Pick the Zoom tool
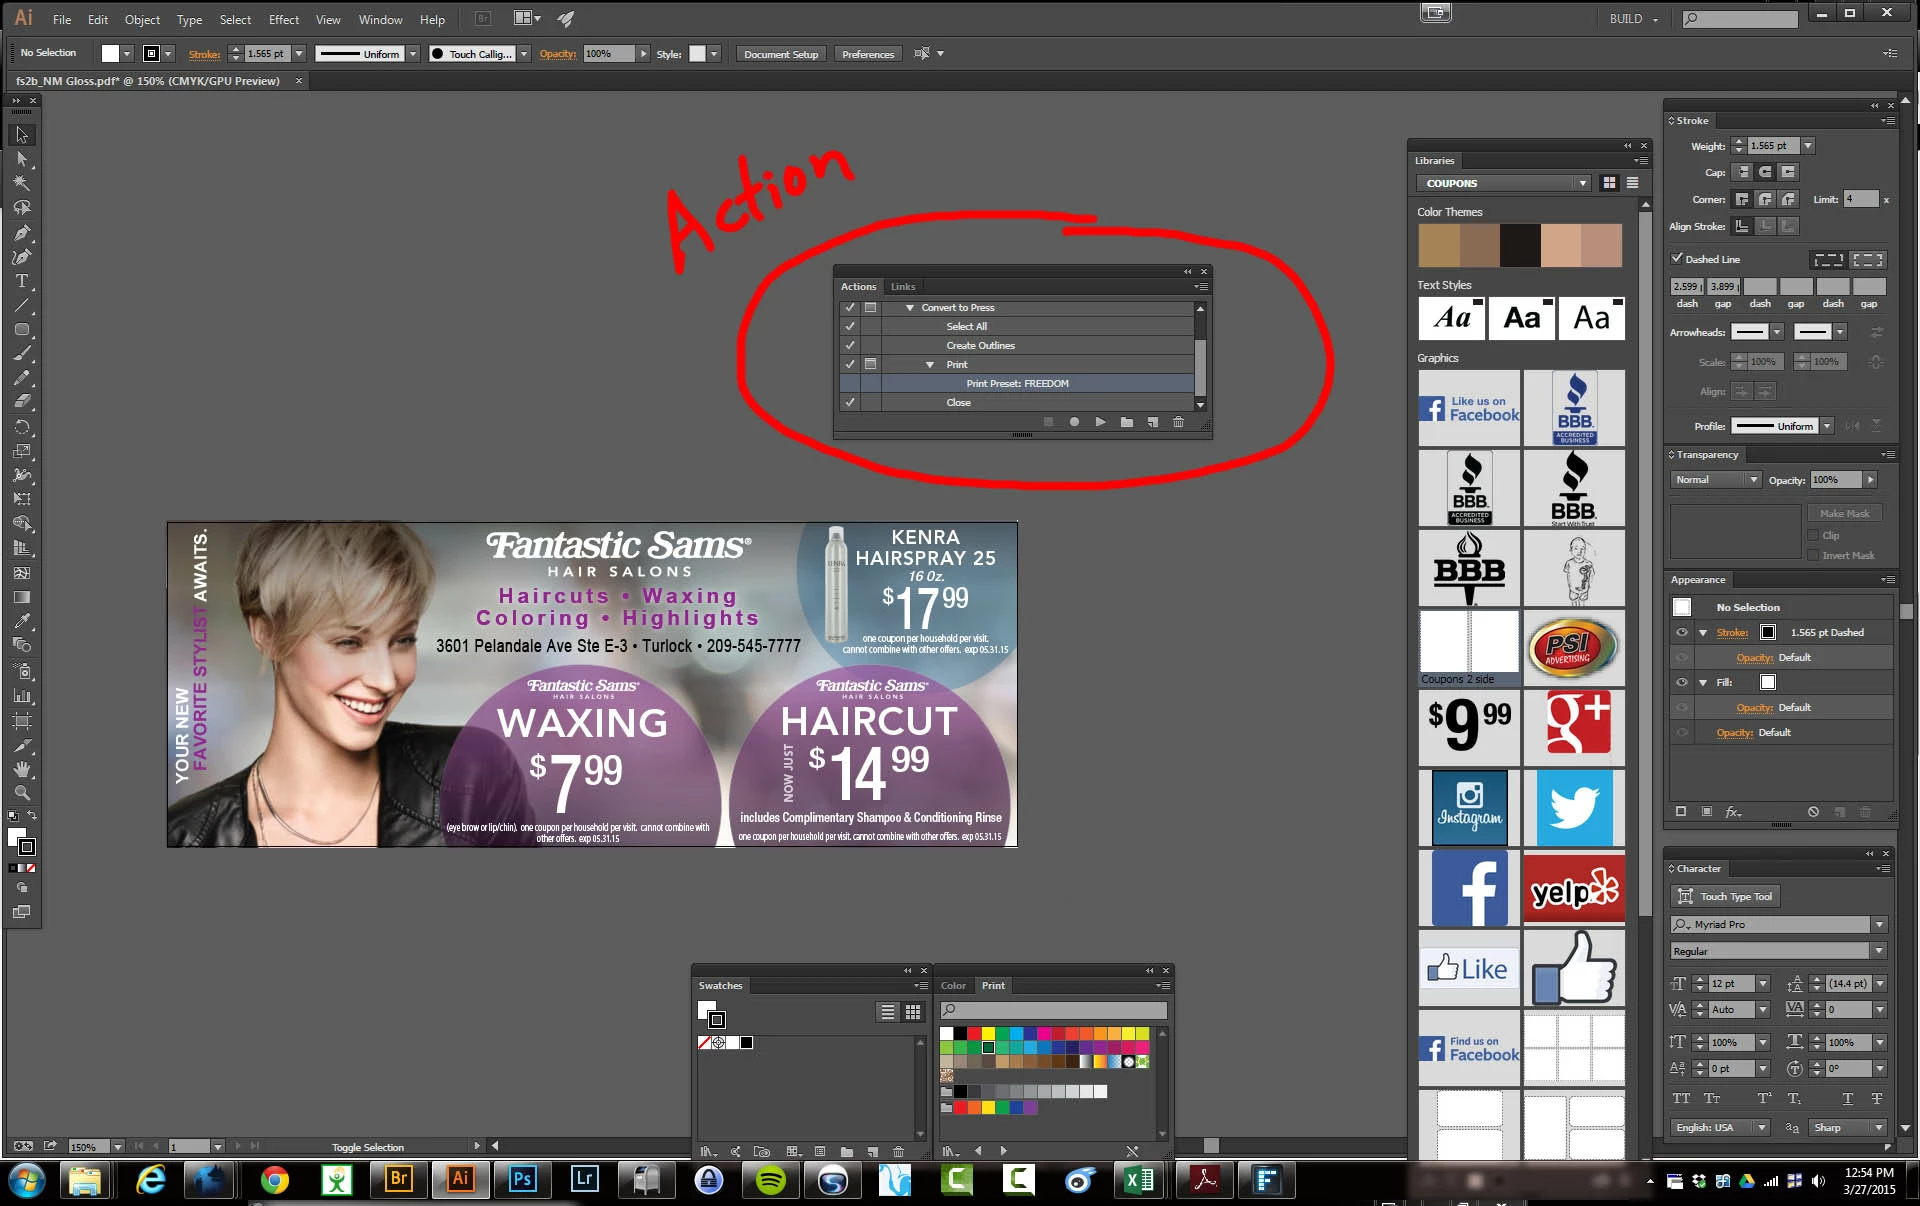Image resolution: width=1920 pixels, height=1206 pixels. [x=22, y=793]
